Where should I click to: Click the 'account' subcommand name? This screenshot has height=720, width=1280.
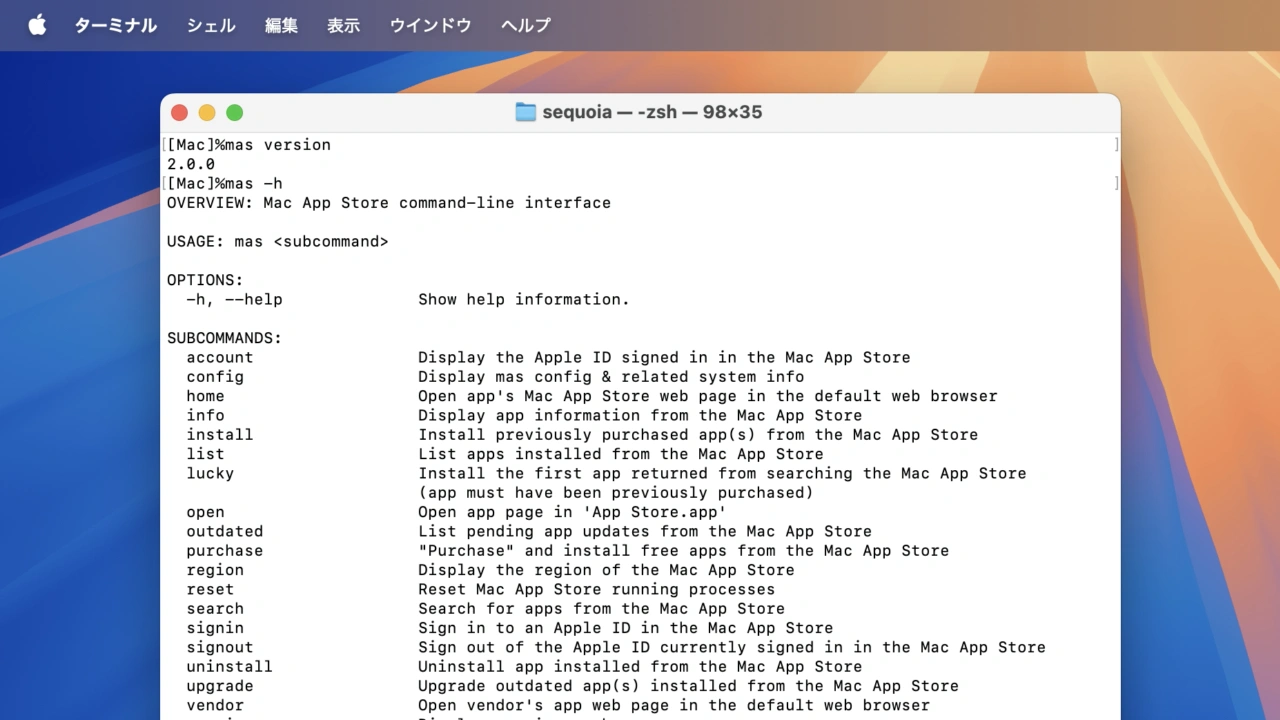point(219,357)
